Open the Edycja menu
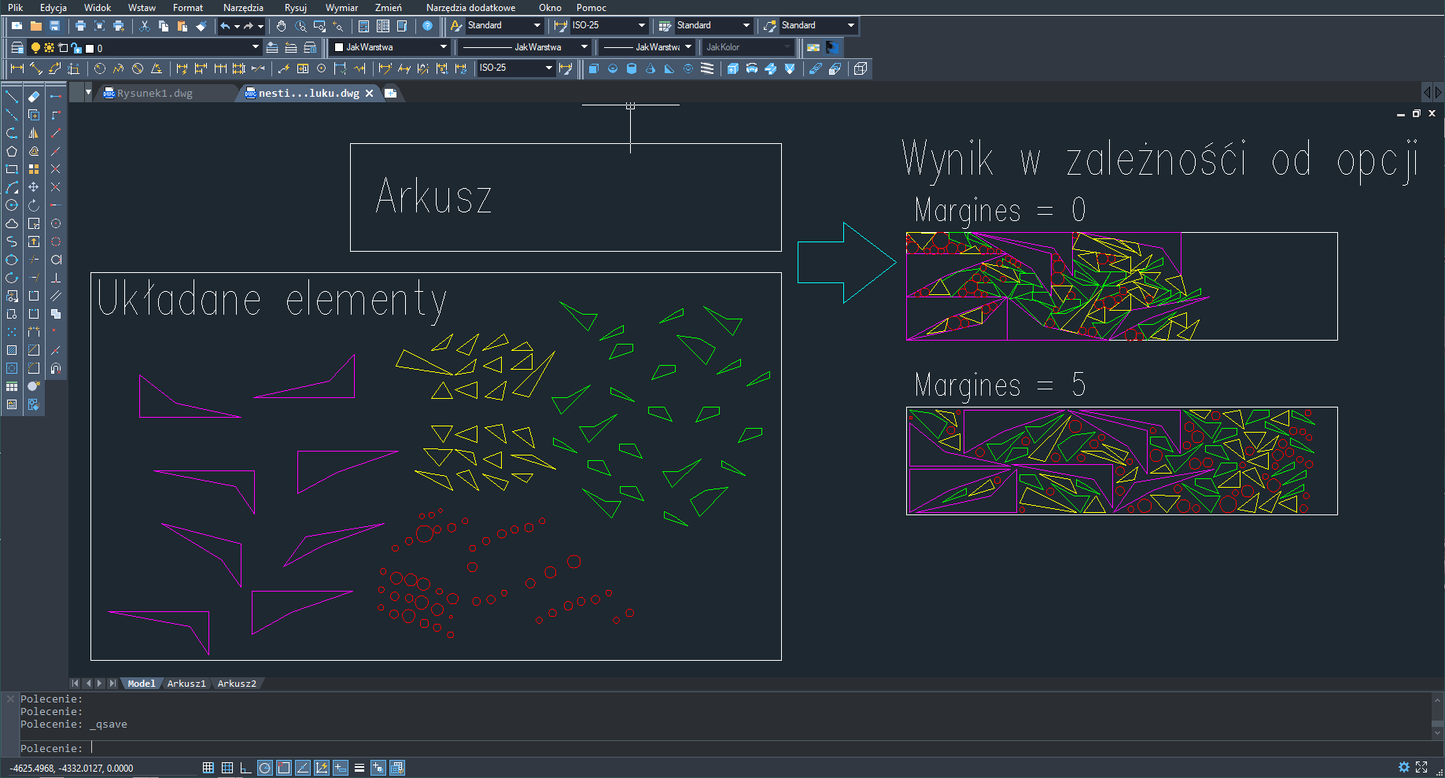Image resolution: width=1445 pixels, height=778 pixels. tap(53, 7)
